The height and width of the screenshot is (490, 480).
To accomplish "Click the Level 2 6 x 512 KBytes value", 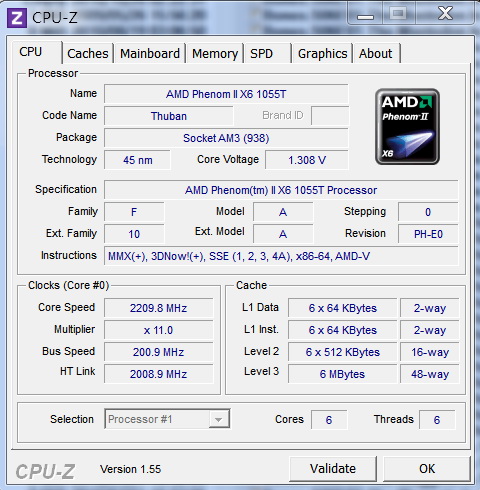I will (x=342, y=352).
